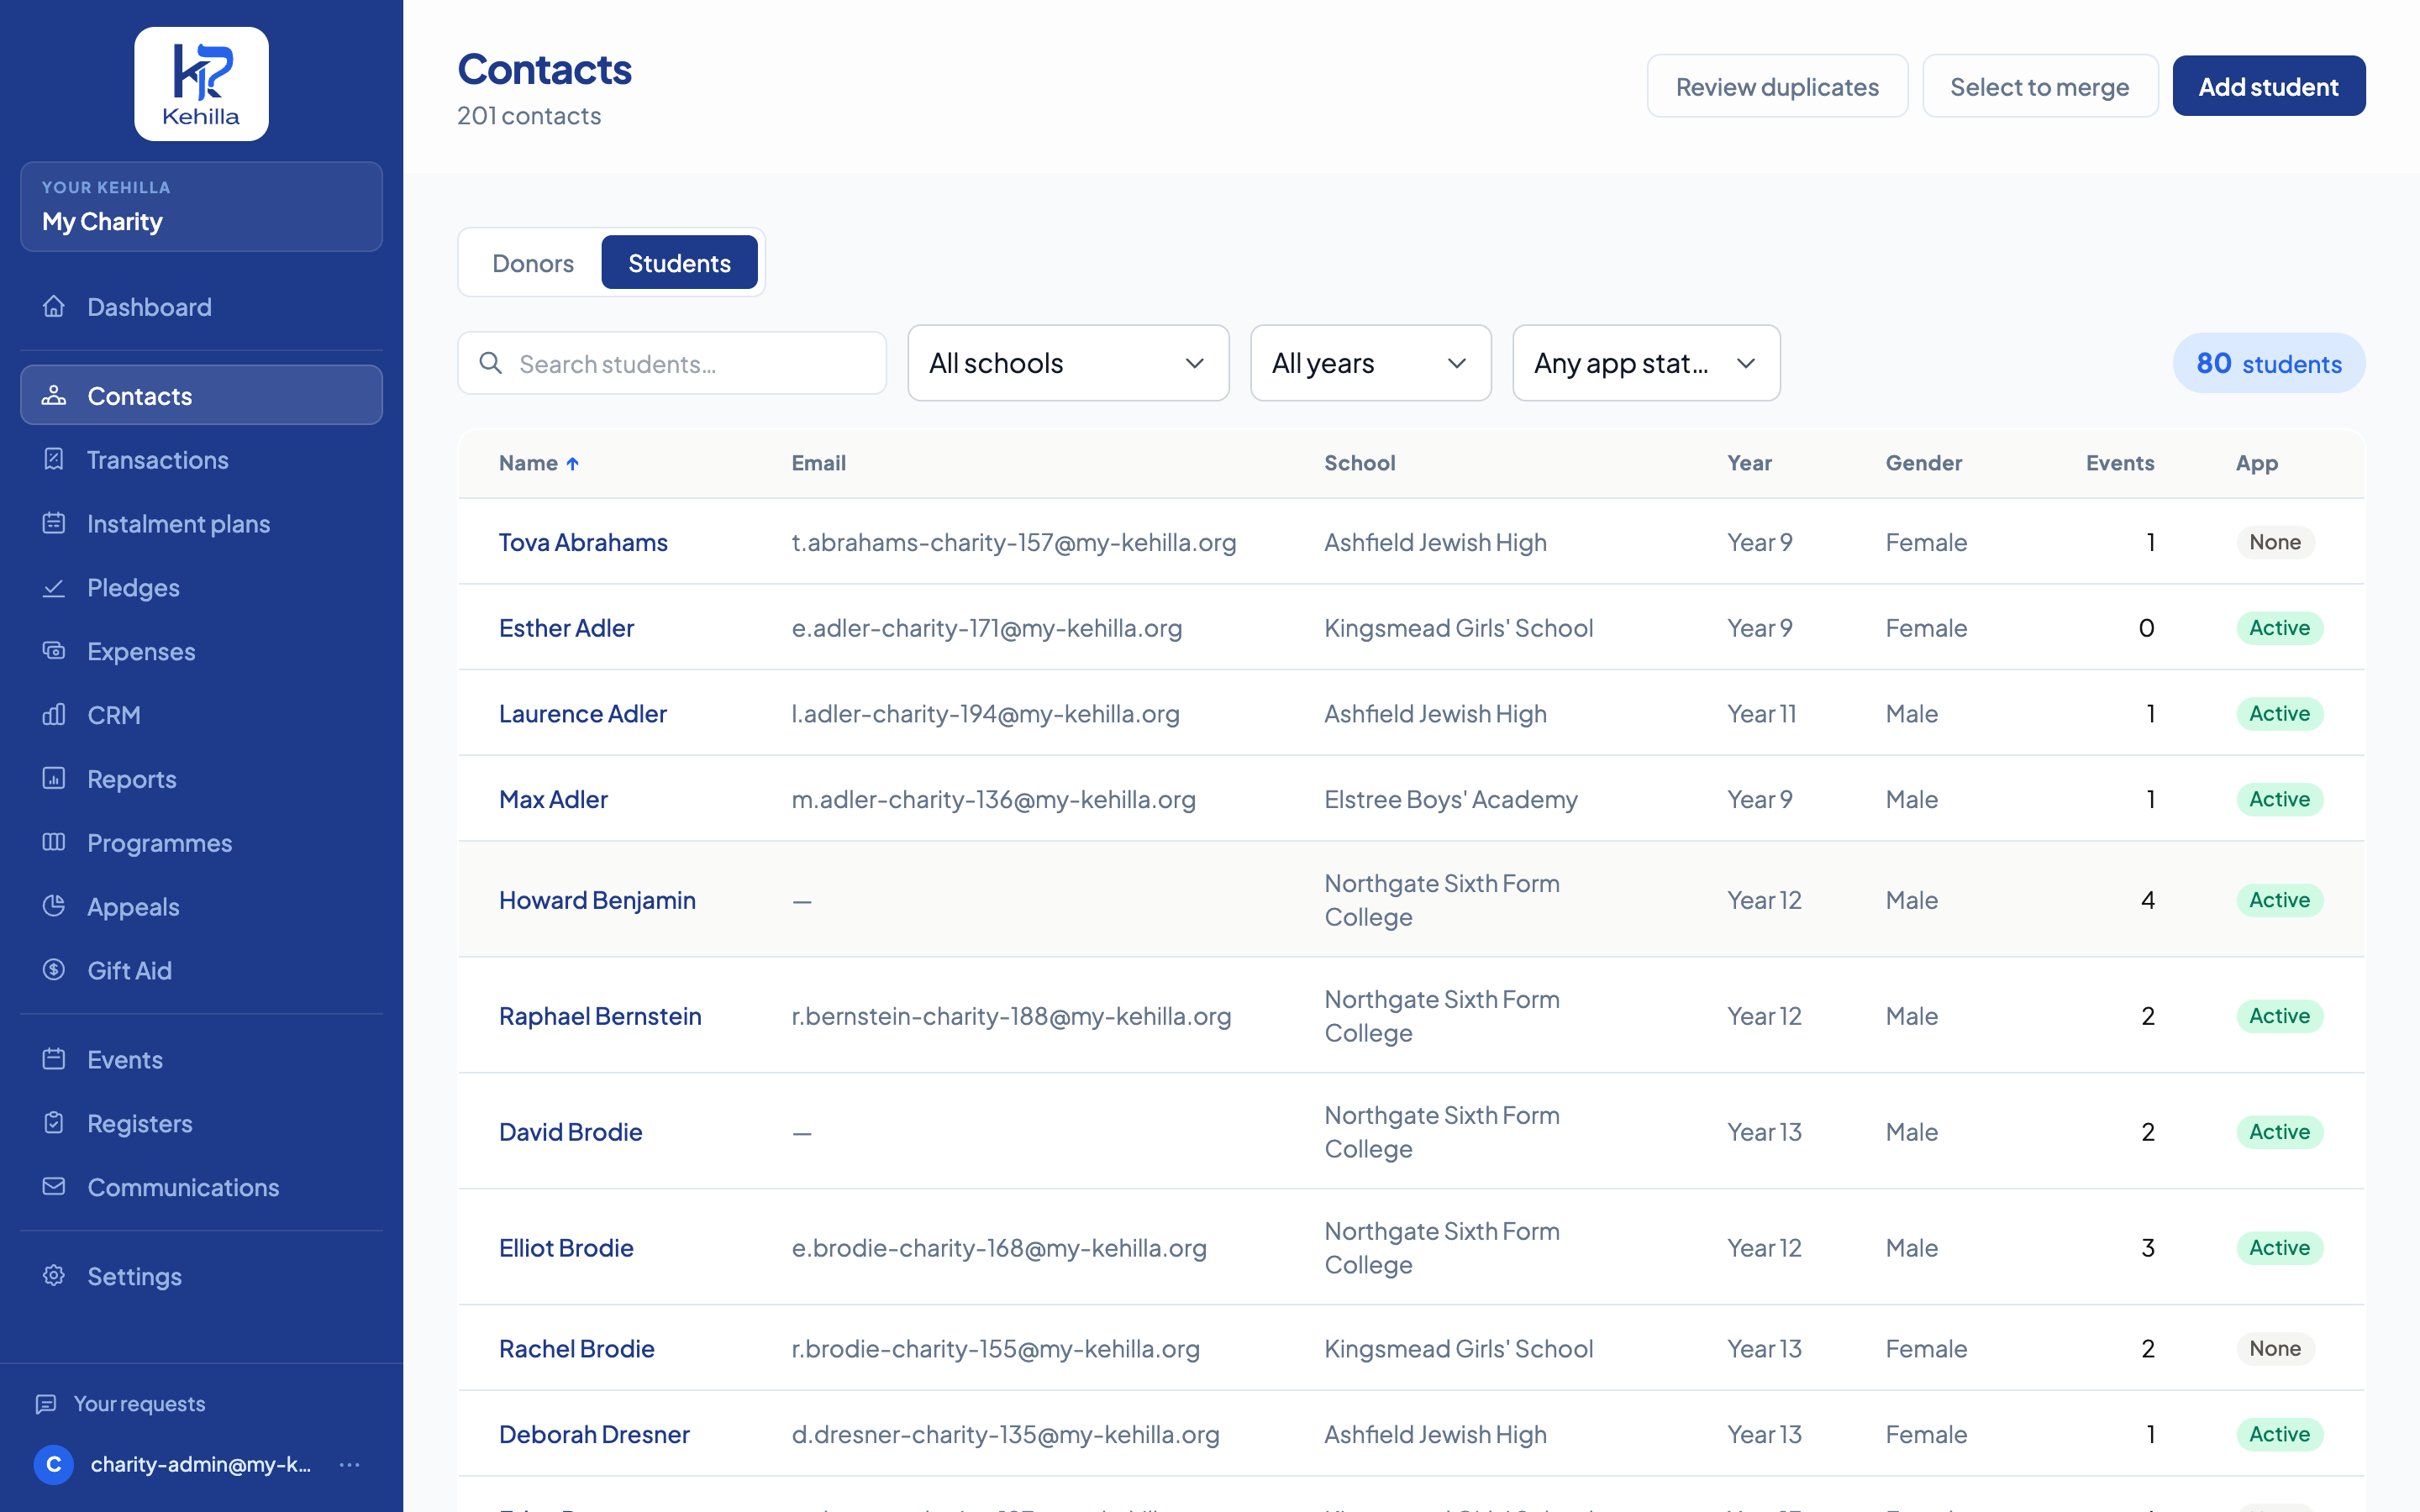Click the Registers clipboard icon
Viewport: 2420px width, 1512px height.
pyautogui.click(x=54, y=1123)
